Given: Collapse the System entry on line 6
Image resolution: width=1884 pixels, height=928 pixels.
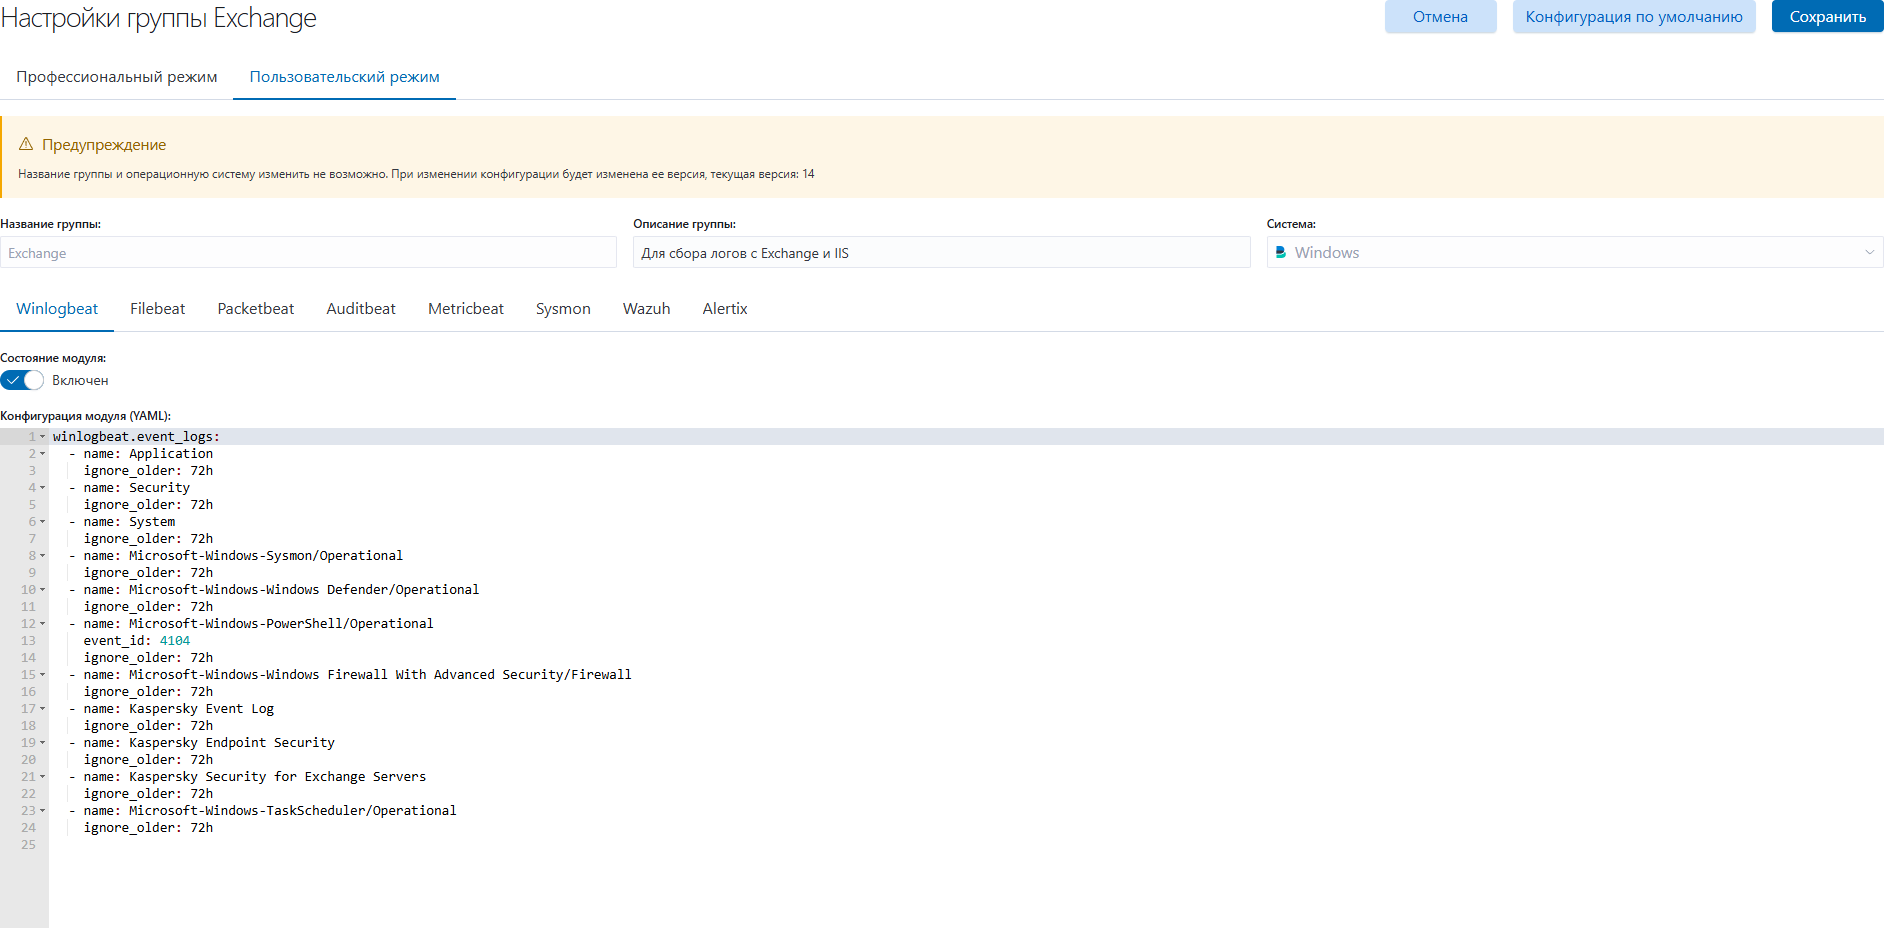Looking at the screenshot, I should coord(42,522).
